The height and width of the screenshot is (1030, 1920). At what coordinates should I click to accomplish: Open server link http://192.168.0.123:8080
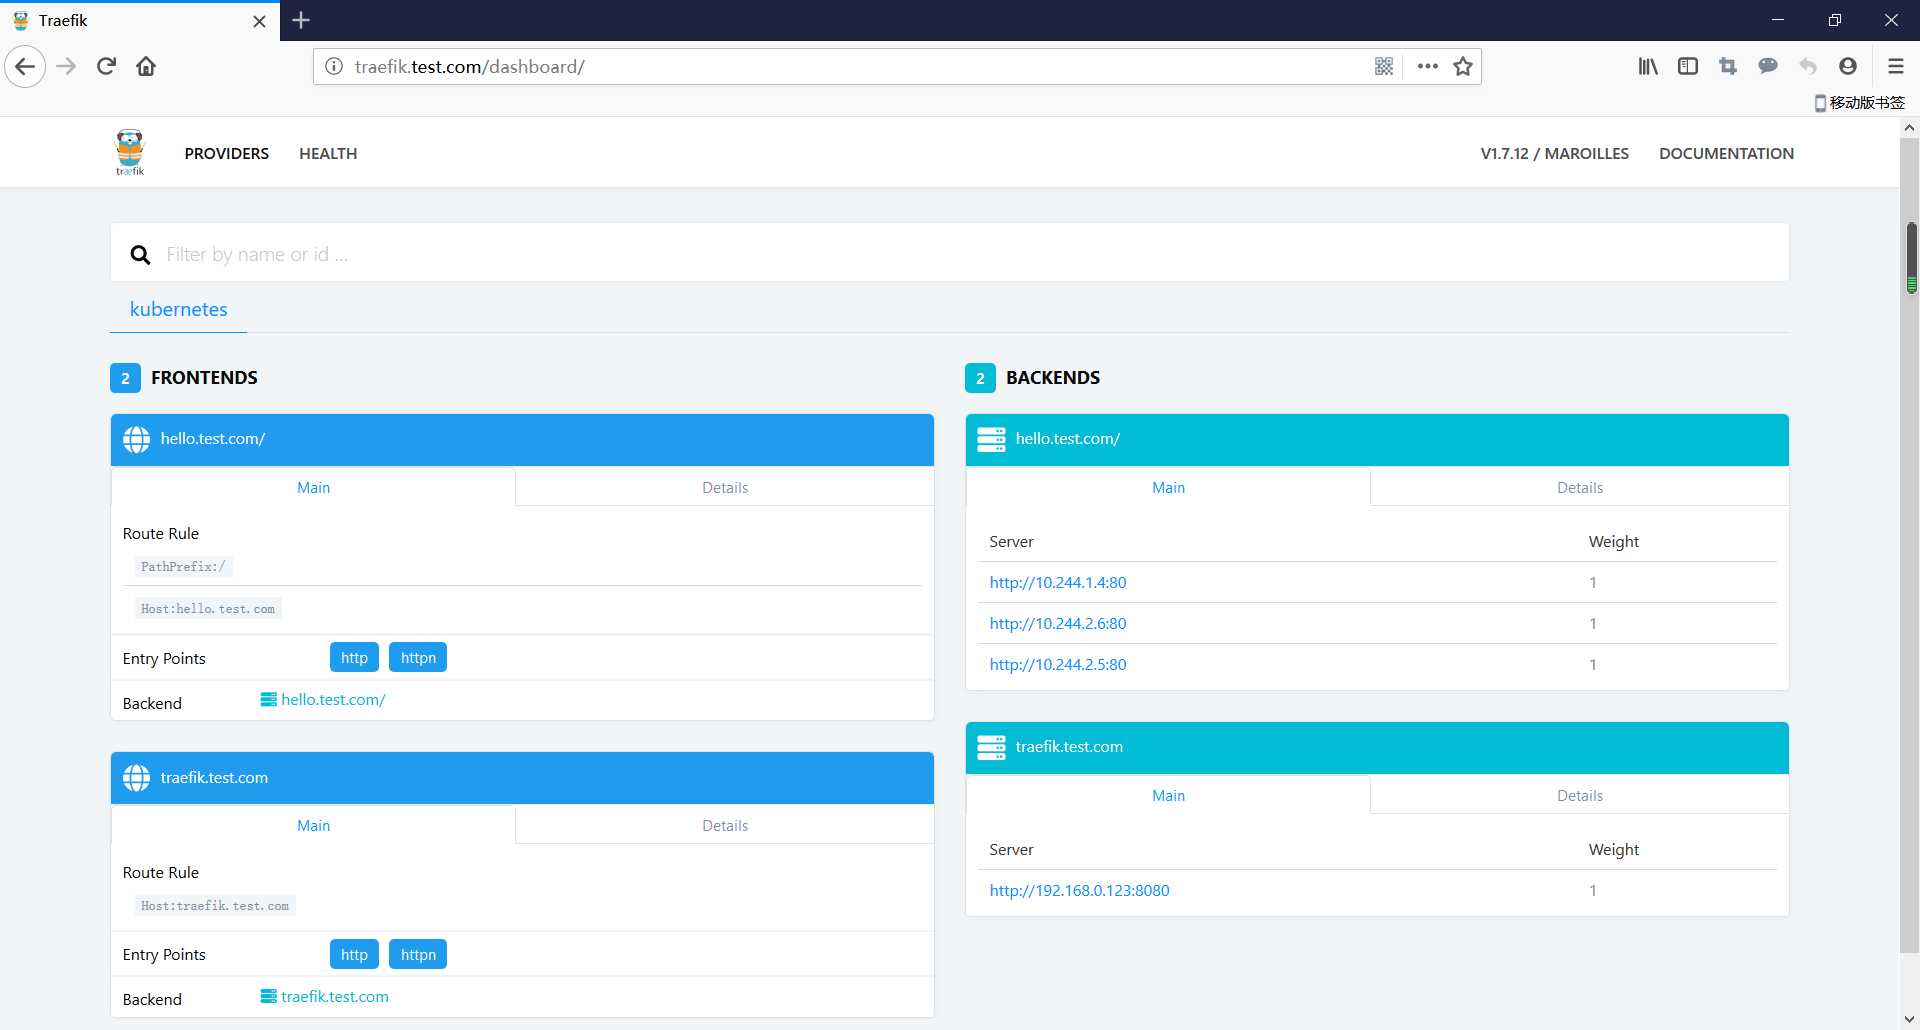click(x=1079, y=891)
